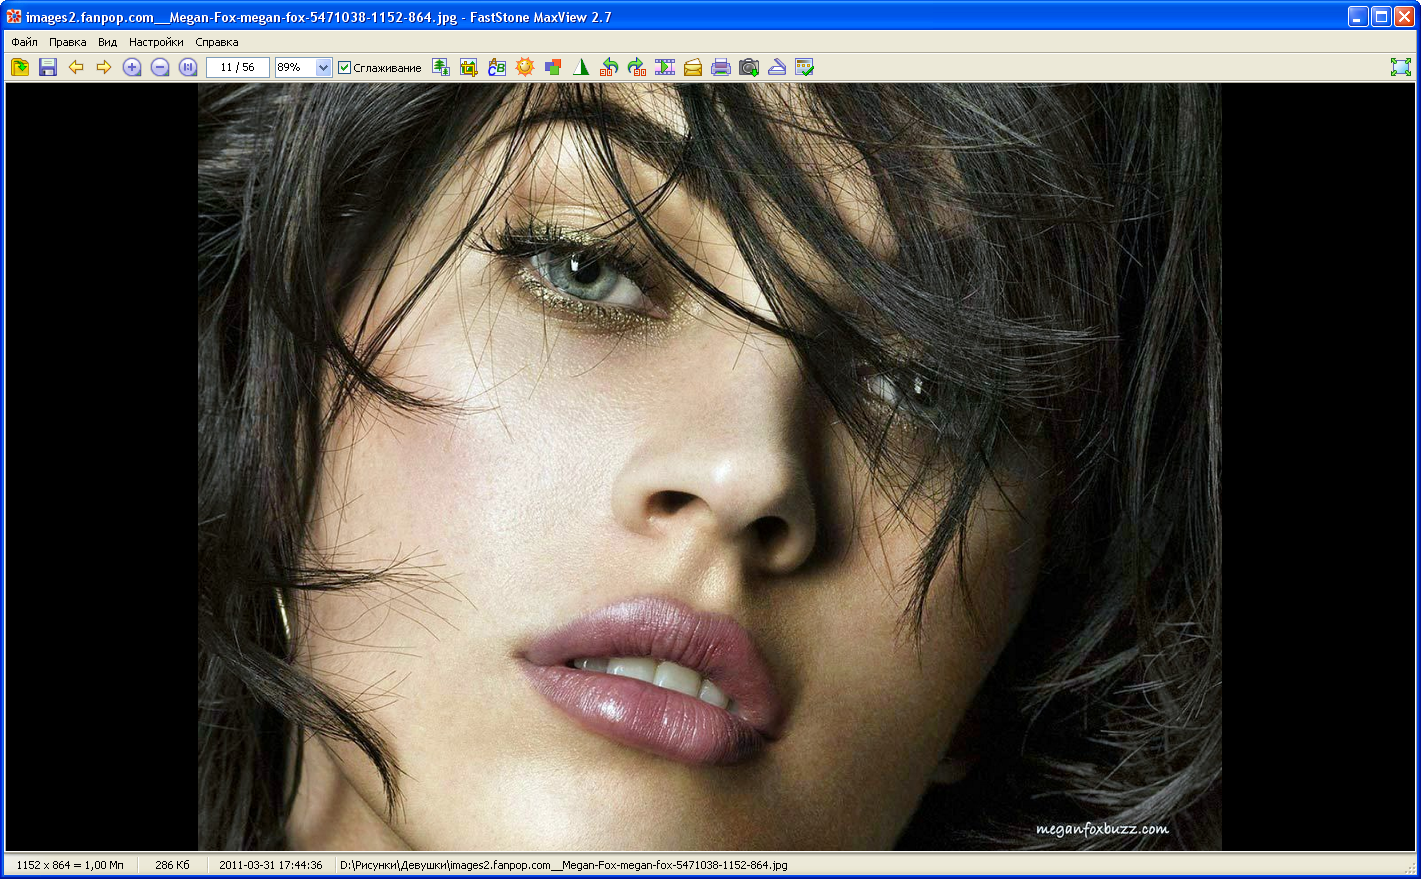
Task: Show actual size 1:1 icon
Action: click(188, 67)
